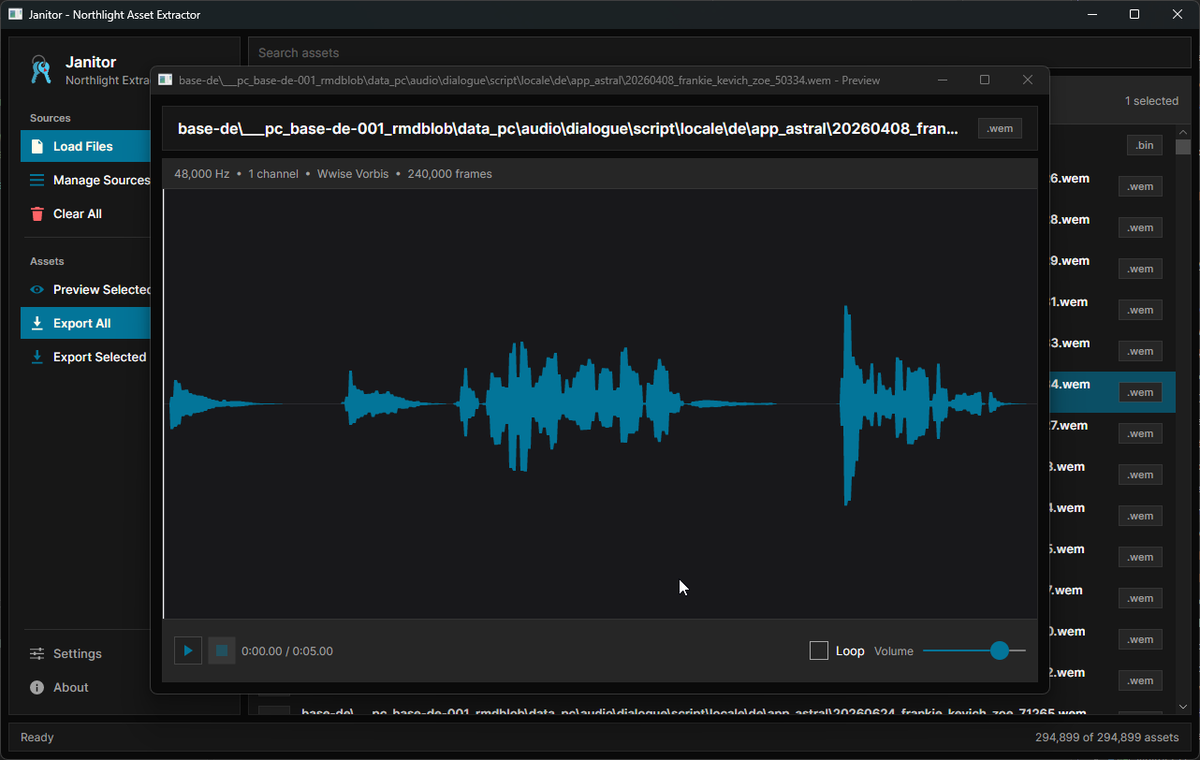This screenshot has width=1200, height=760.
Task: Open Manage Sources via its list icon
Action: point(37,180)
